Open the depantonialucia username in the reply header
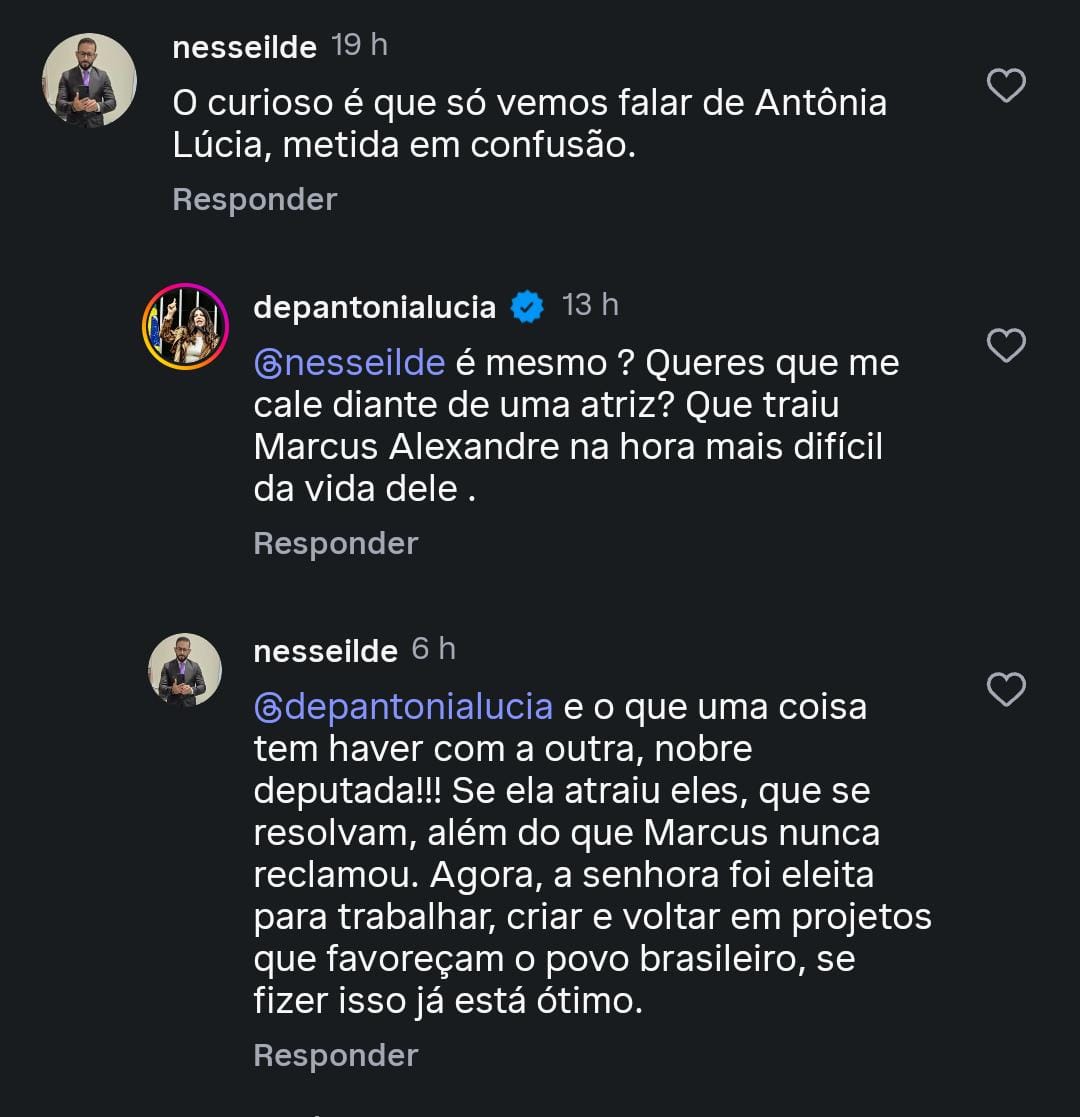This screenshot has width=1080, height=1117. (374, 307)
